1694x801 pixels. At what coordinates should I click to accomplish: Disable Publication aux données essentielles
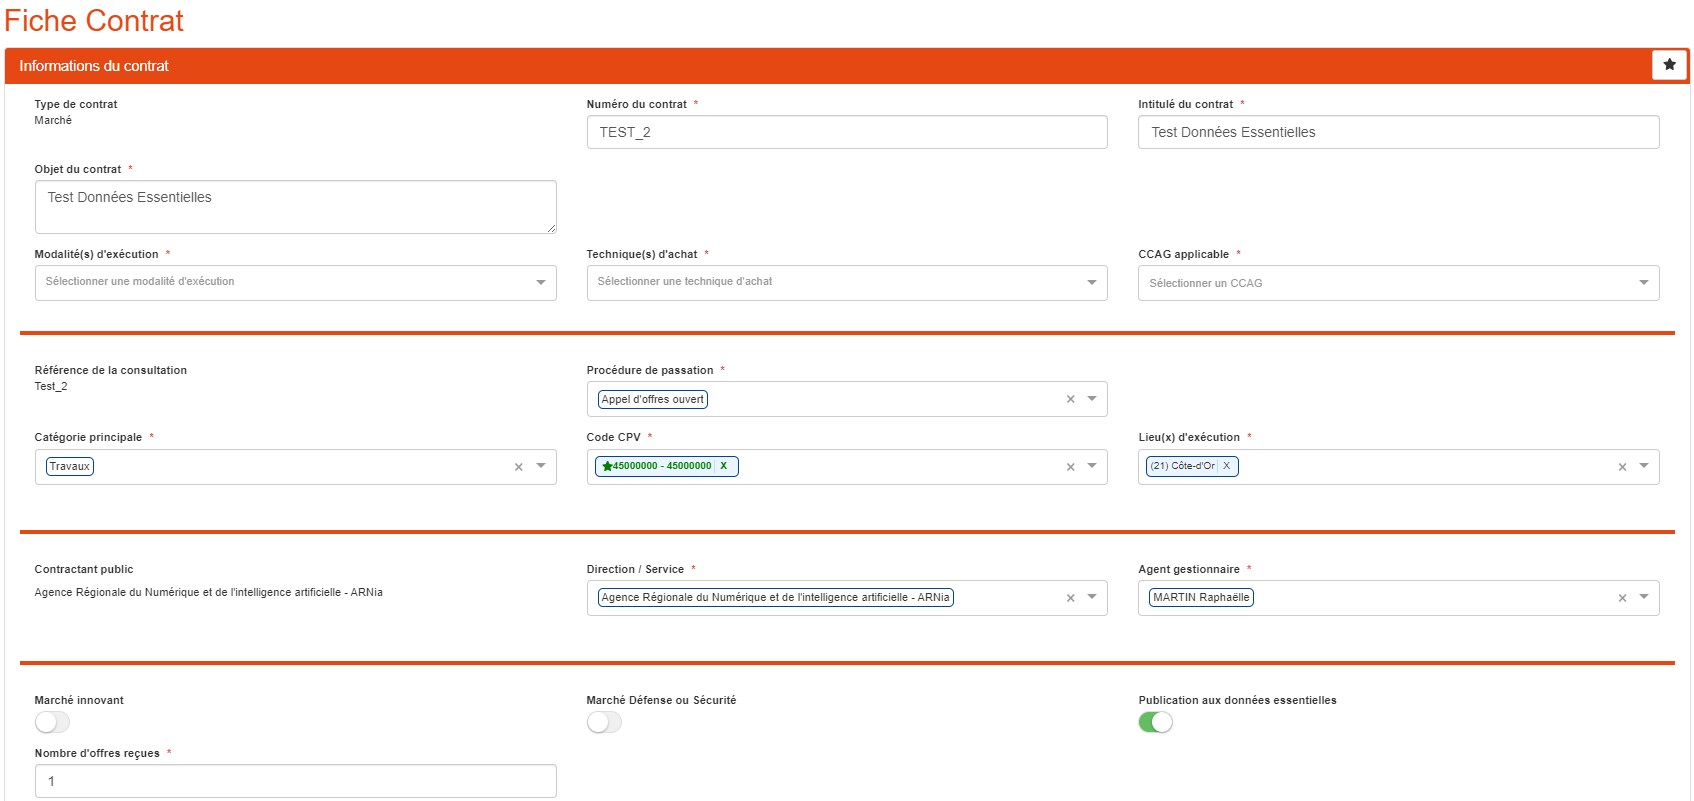coord(1155,722)
